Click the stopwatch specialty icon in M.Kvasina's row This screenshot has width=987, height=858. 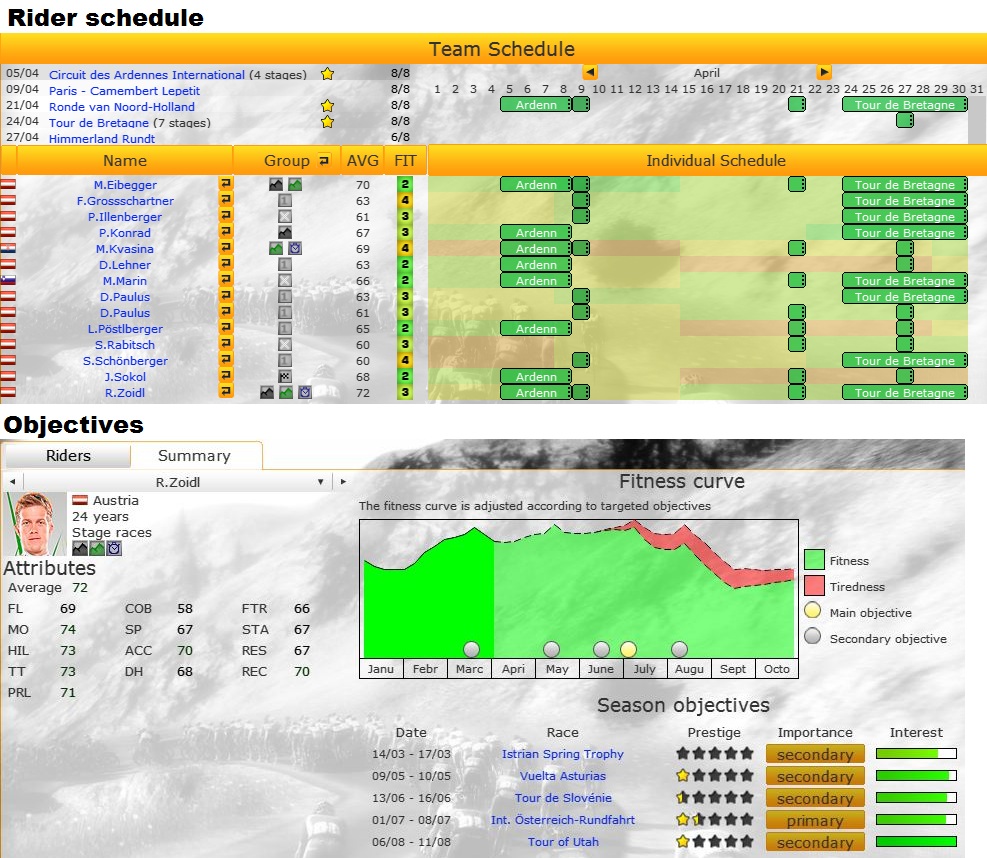(295, 249)
